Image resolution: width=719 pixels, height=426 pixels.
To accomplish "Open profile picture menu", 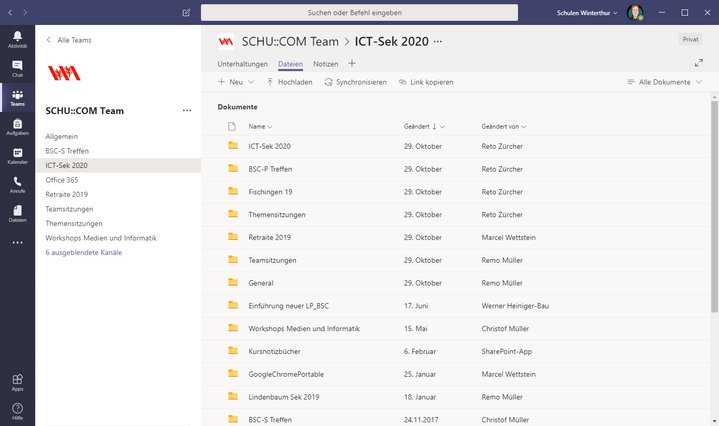I will click(635, 13).
